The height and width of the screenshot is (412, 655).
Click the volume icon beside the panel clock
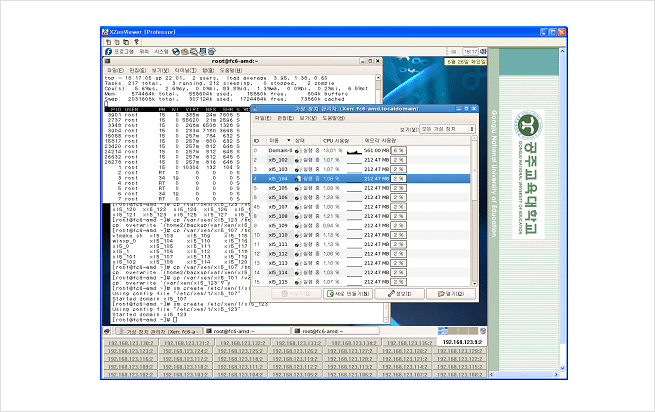click(x=483, y=51)
